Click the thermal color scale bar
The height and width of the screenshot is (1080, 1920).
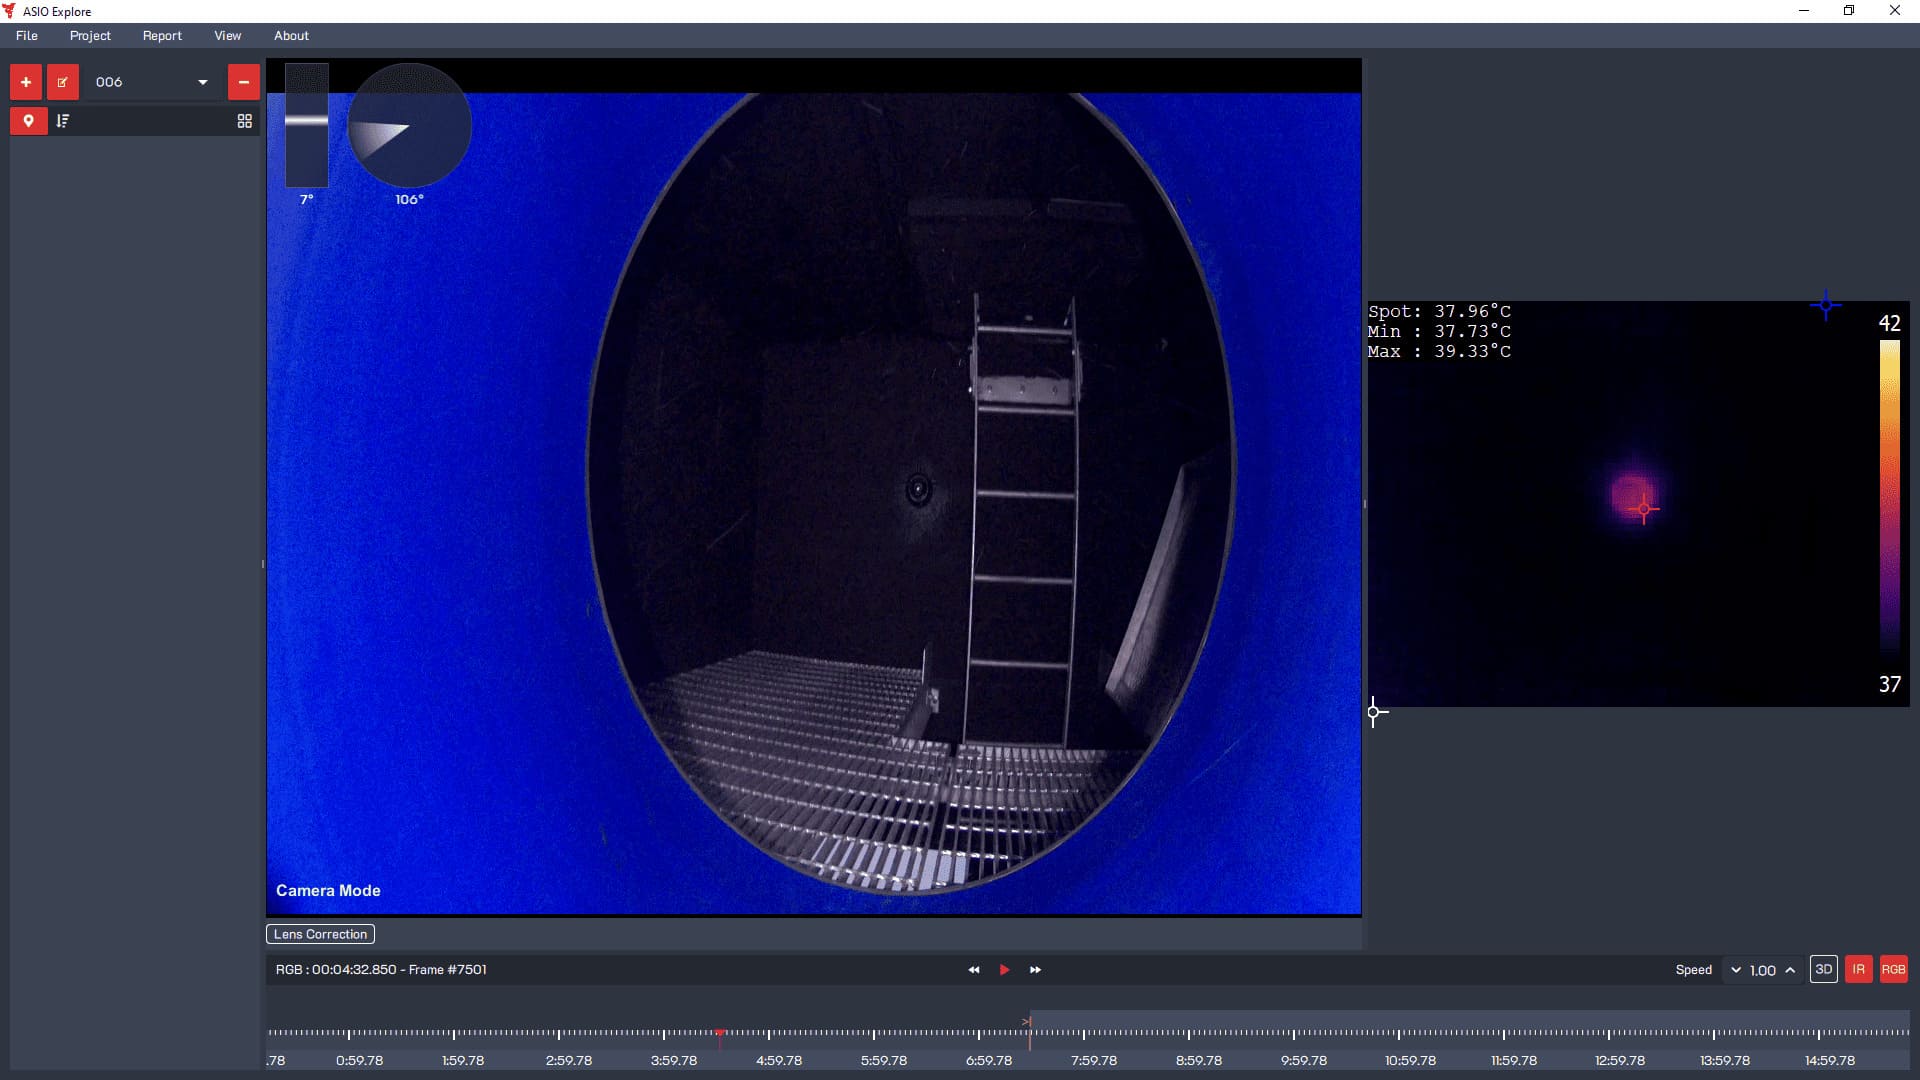(x=1889, y=500)
